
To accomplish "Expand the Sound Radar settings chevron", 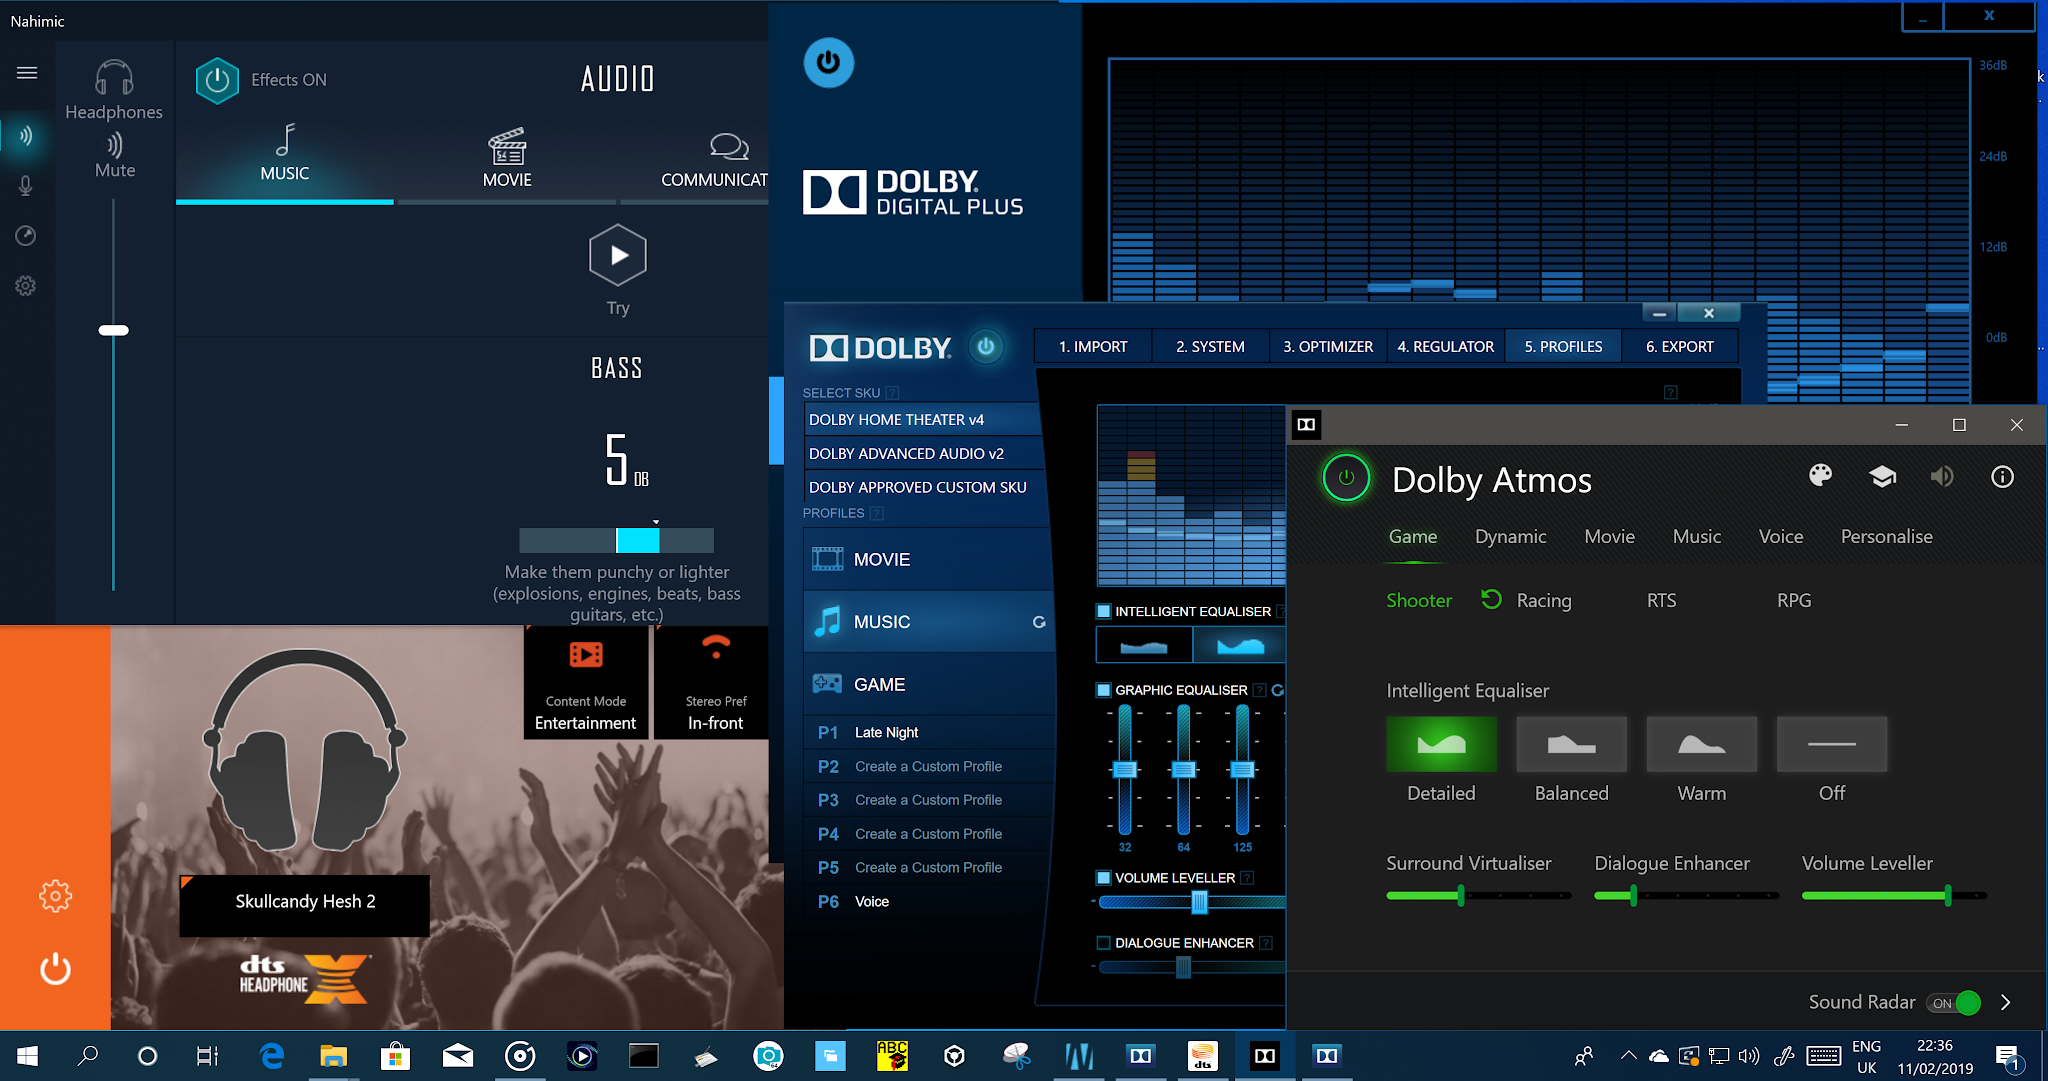I will pos(2006,1001).
